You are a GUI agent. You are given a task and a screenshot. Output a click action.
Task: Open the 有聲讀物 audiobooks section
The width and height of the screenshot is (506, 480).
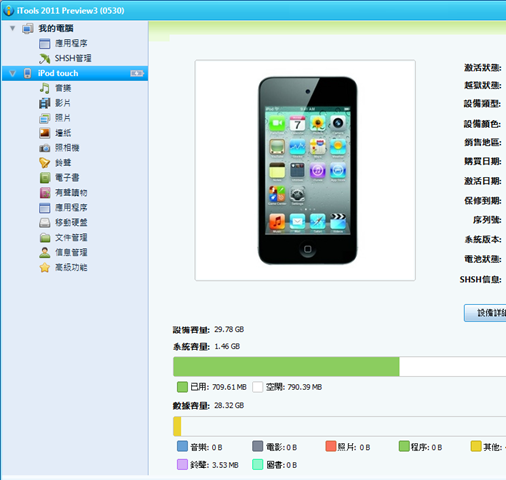[63, 193]
